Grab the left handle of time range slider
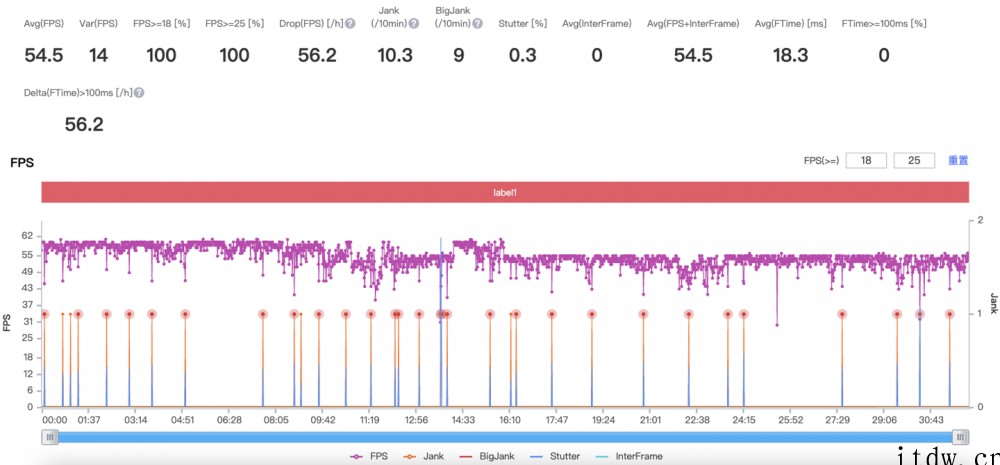This screenshot has width=1000, height=465. click(x=49, y=437)
